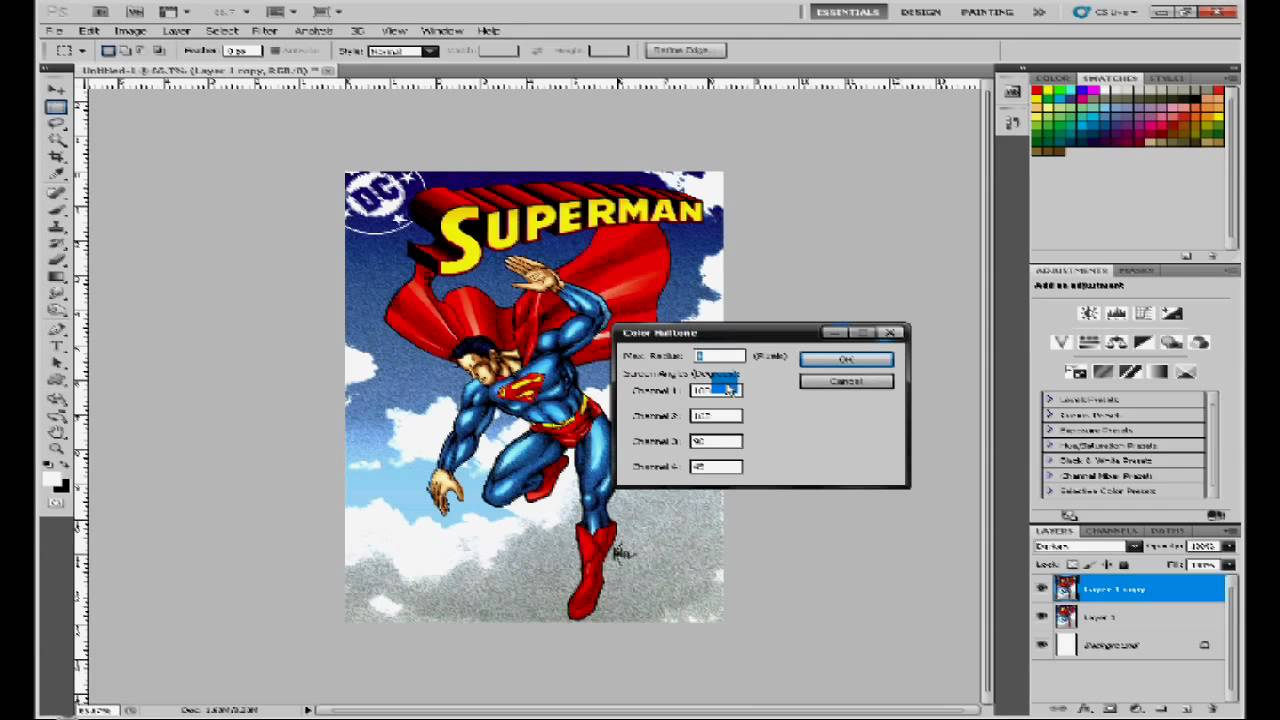Viewport: 1280px width, 720px height.
Task: Hide the Layer 1 layer
Action: coord(1041,616)
